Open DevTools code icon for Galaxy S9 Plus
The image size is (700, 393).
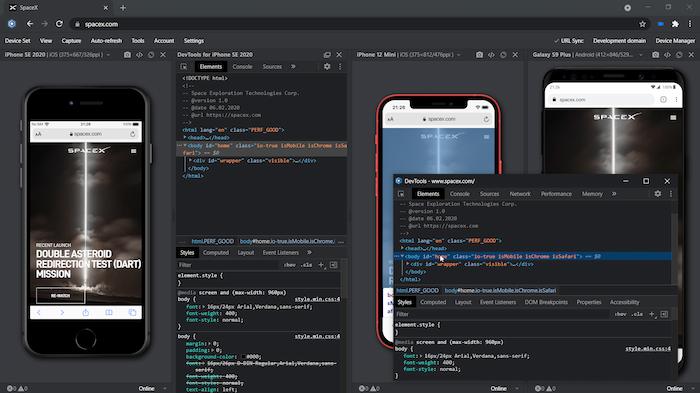tap(667, 54)
